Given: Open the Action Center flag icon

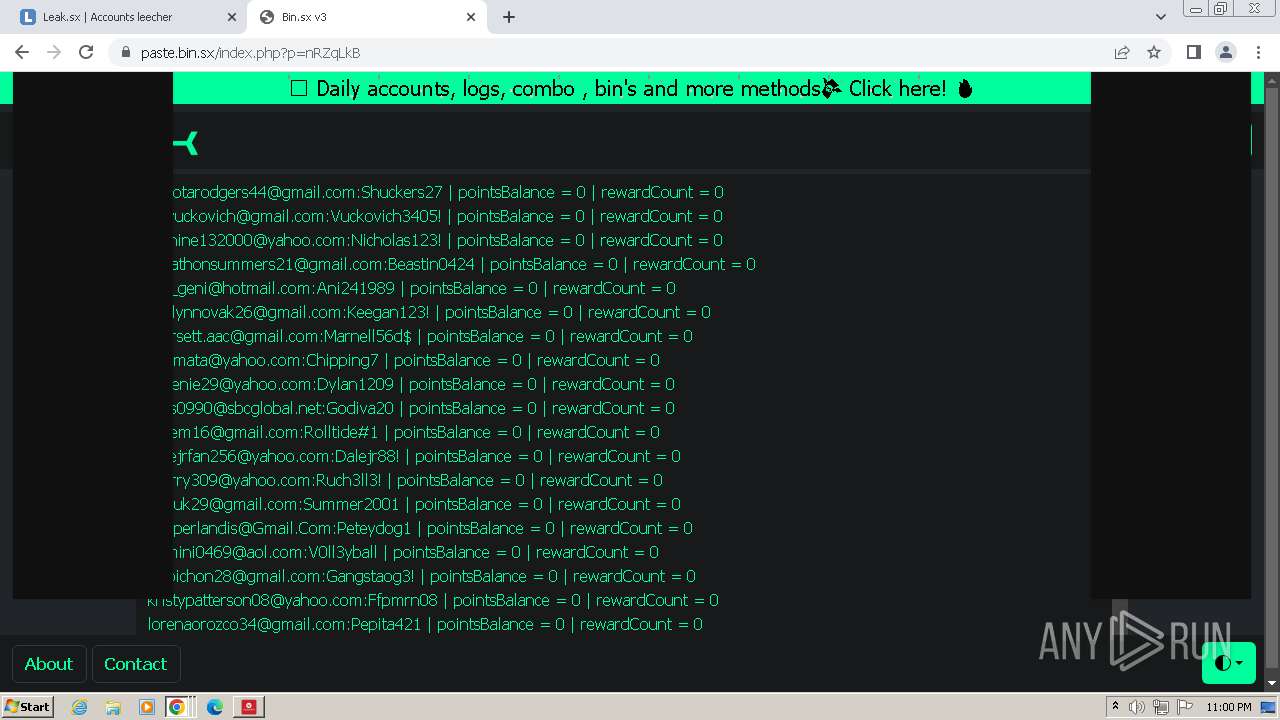Looking at the screenshot, I should [1185, 707].
